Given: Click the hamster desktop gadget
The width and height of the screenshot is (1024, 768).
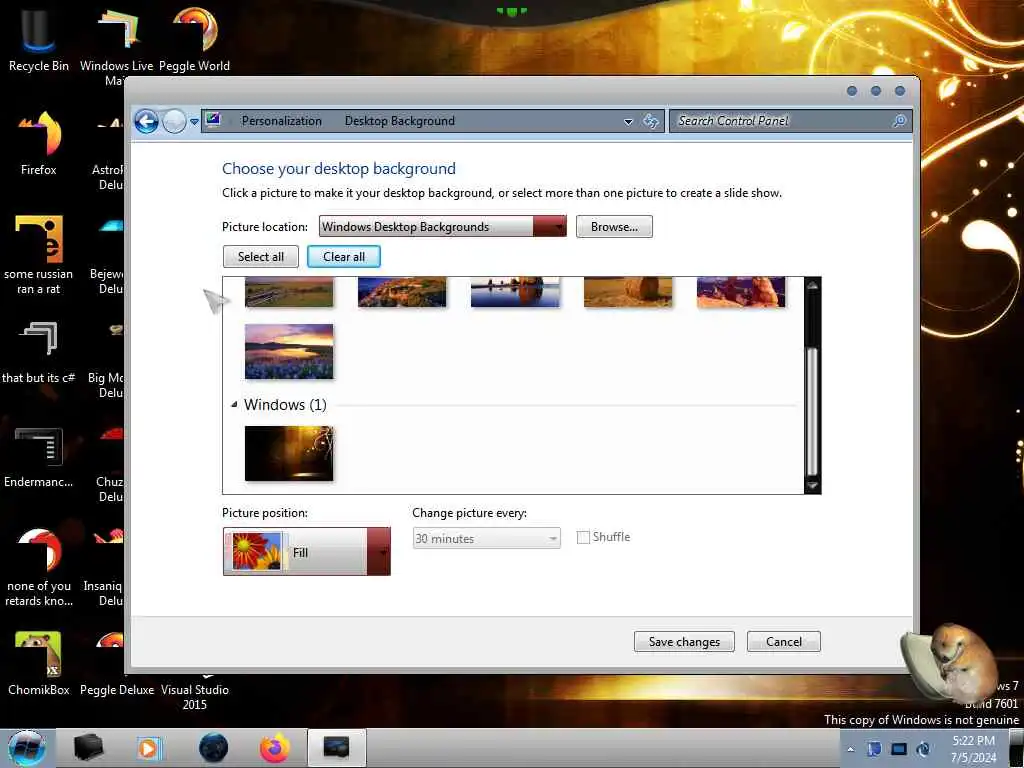Looking at the screenshot, I should [950, 665].
